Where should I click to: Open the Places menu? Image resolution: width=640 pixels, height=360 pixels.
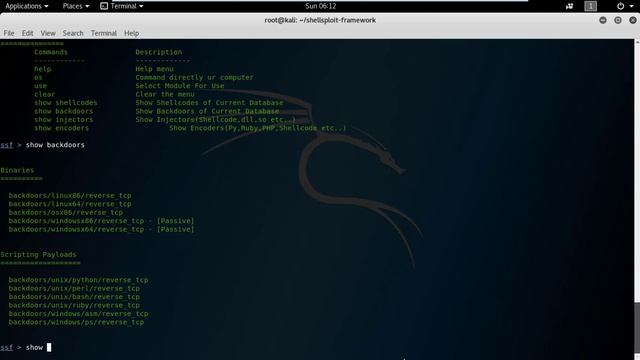76,6
